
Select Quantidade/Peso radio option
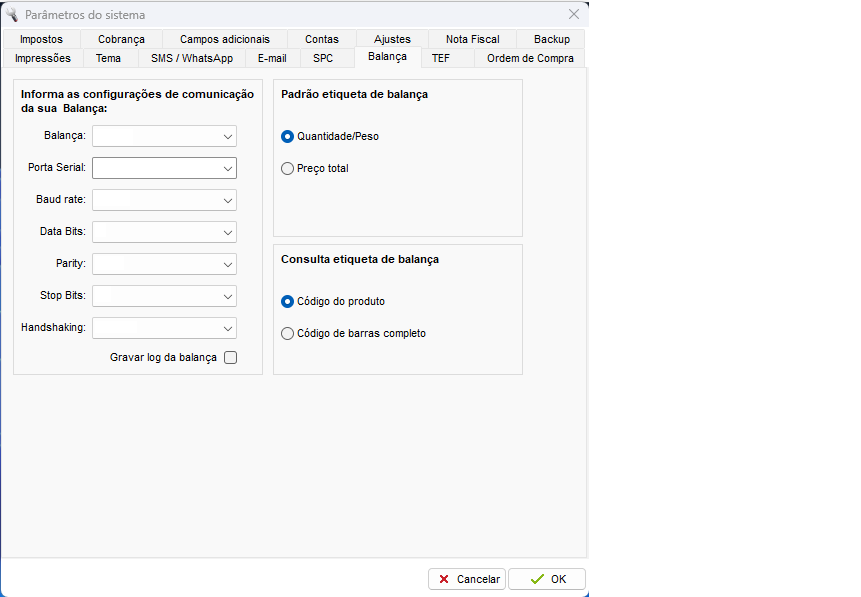288,136
